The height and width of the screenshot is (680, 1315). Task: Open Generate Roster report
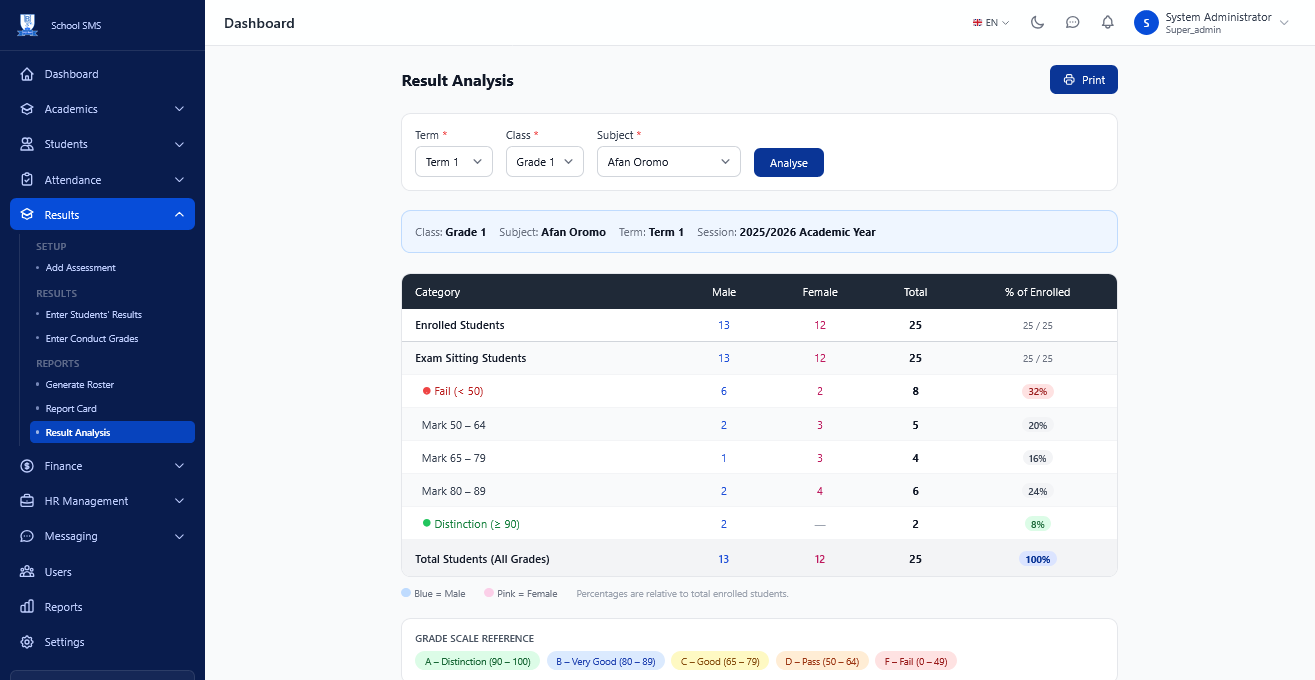(x=80, y=385)
